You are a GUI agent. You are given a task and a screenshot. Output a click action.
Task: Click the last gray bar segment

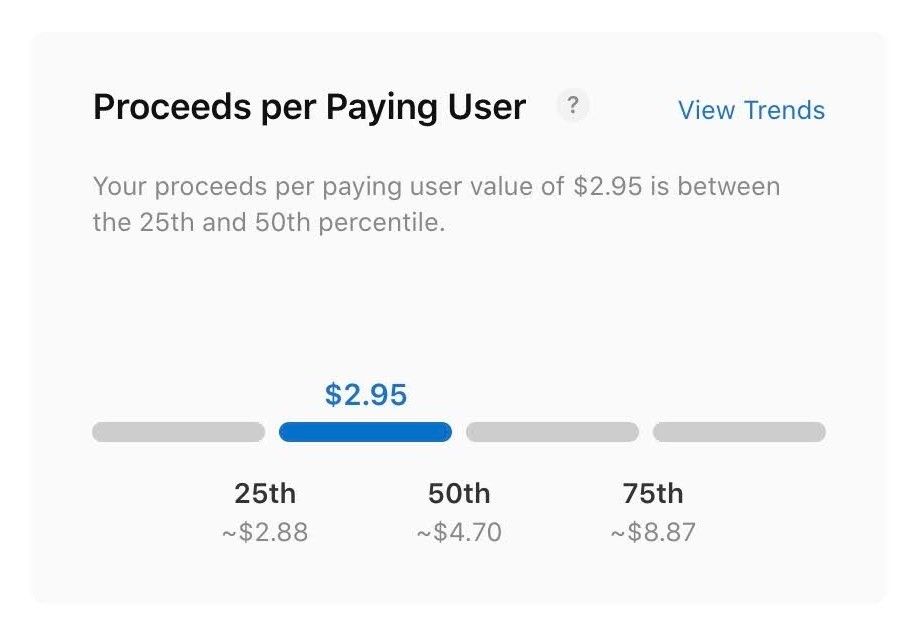tap(739, 432)
